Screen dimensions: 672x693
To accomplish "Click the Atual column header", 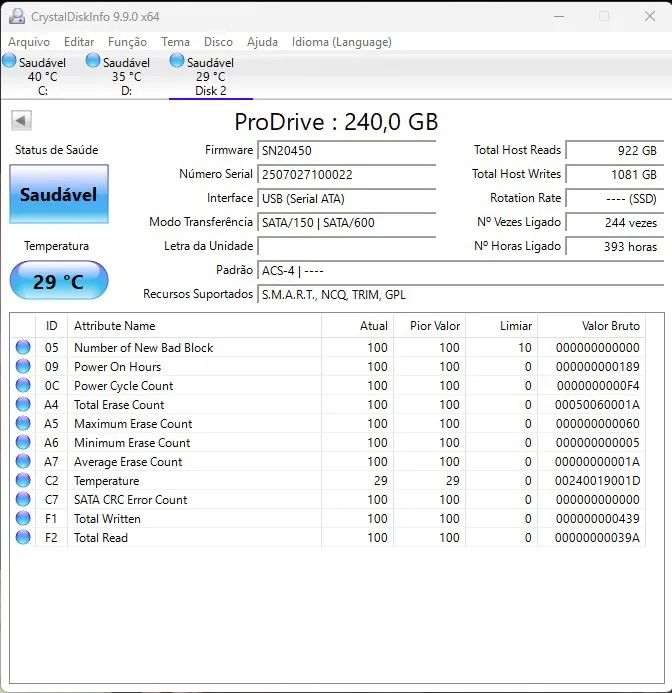I will pos(358,326).
